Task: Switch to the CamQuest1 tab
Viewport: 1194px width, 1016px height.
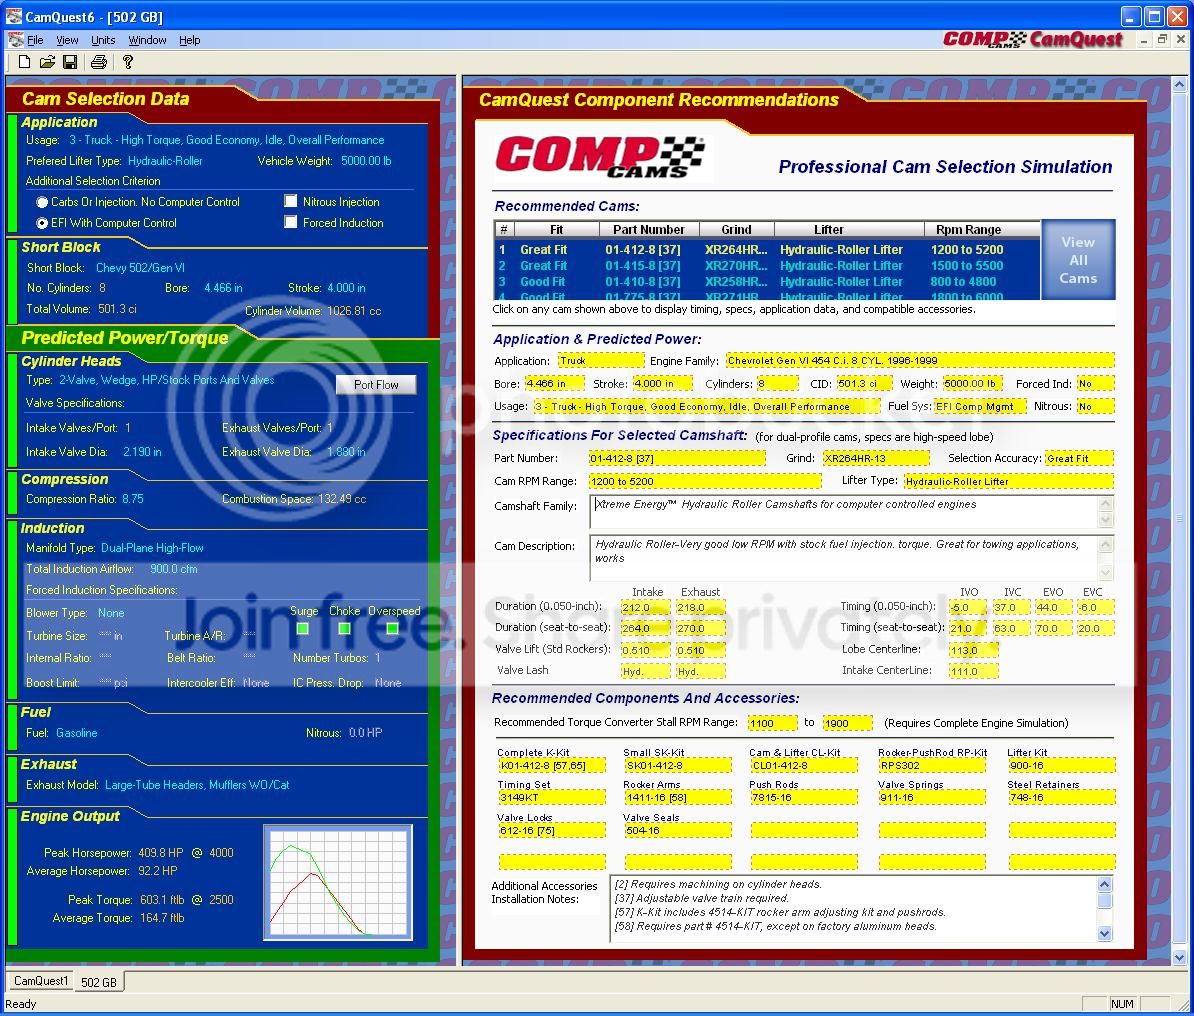Action: 41,981
